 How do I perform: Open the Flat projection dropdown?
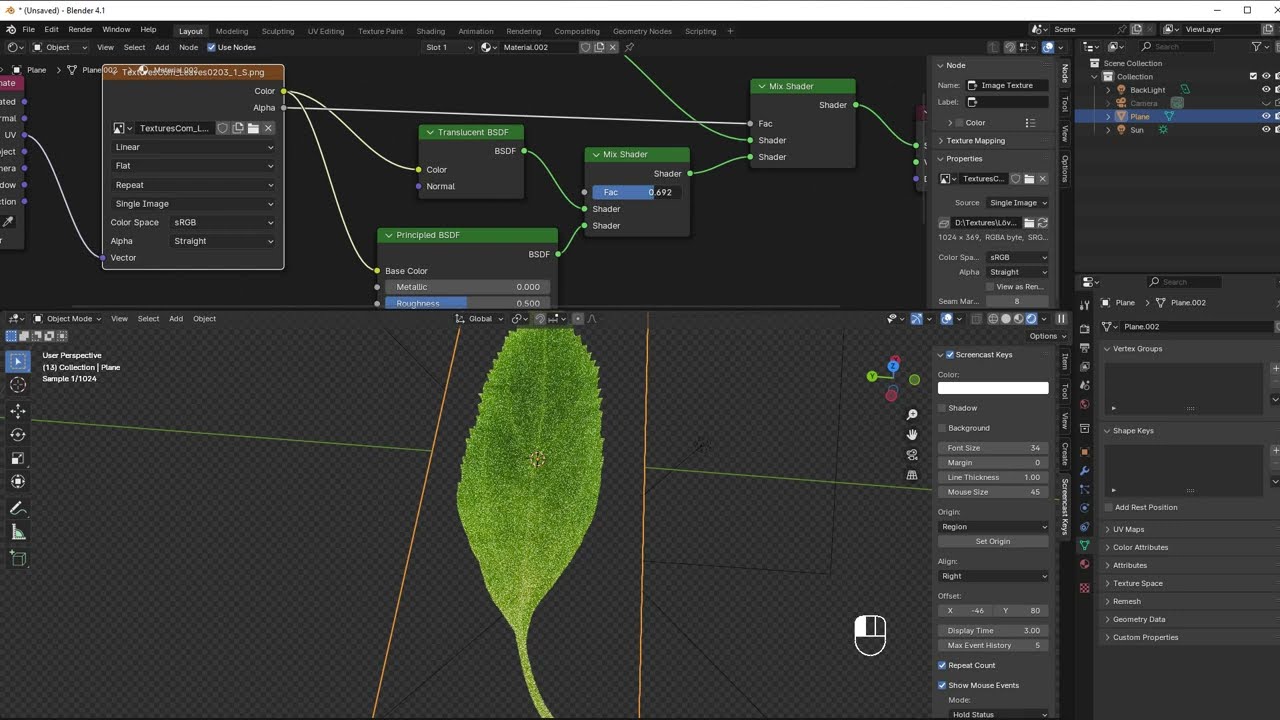point(193,166)
